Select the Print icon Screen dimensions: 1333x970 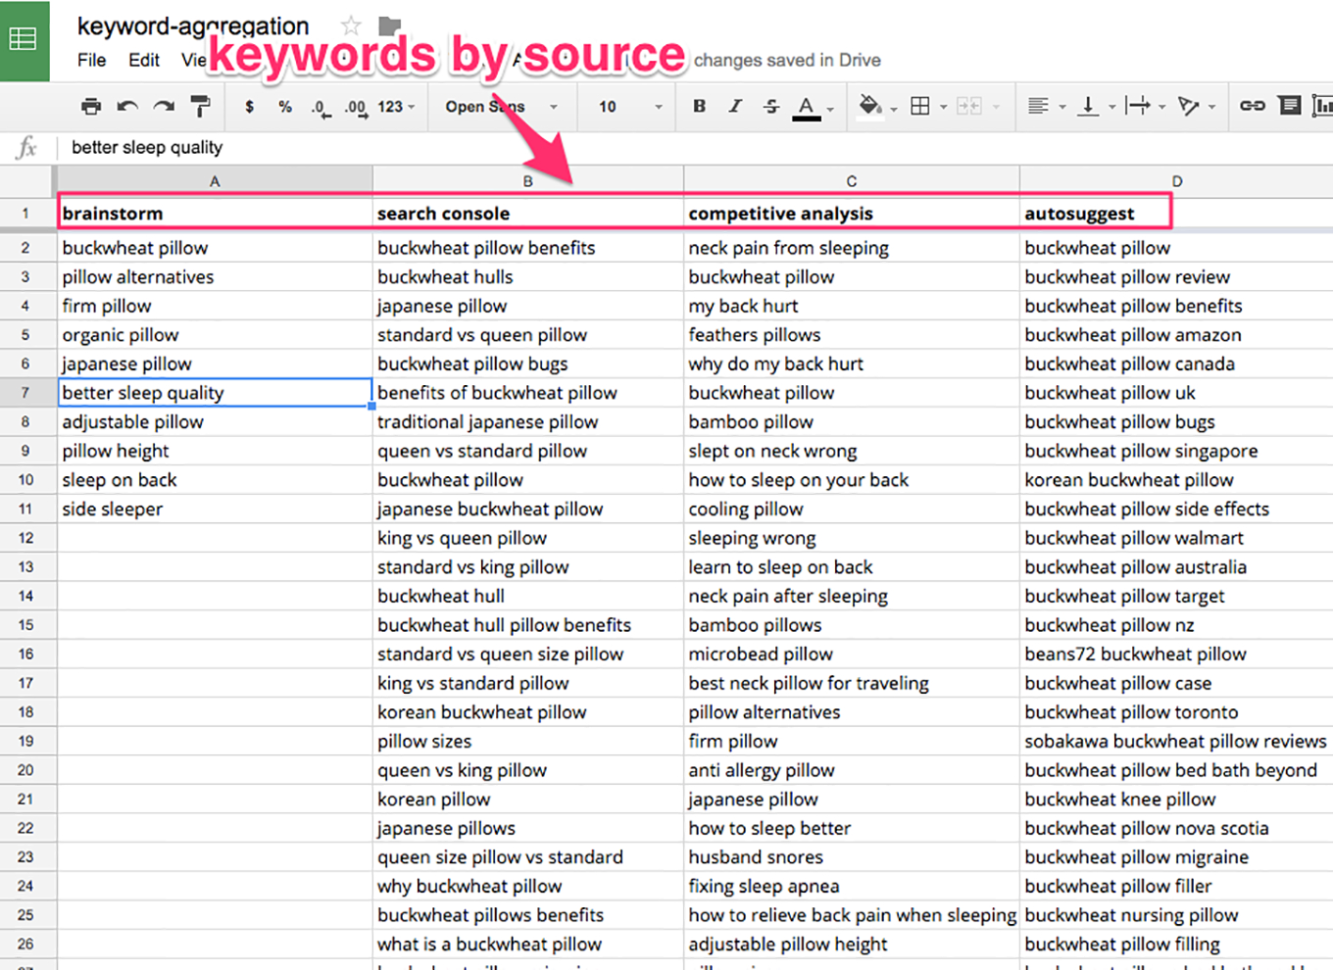pos(91,106)
